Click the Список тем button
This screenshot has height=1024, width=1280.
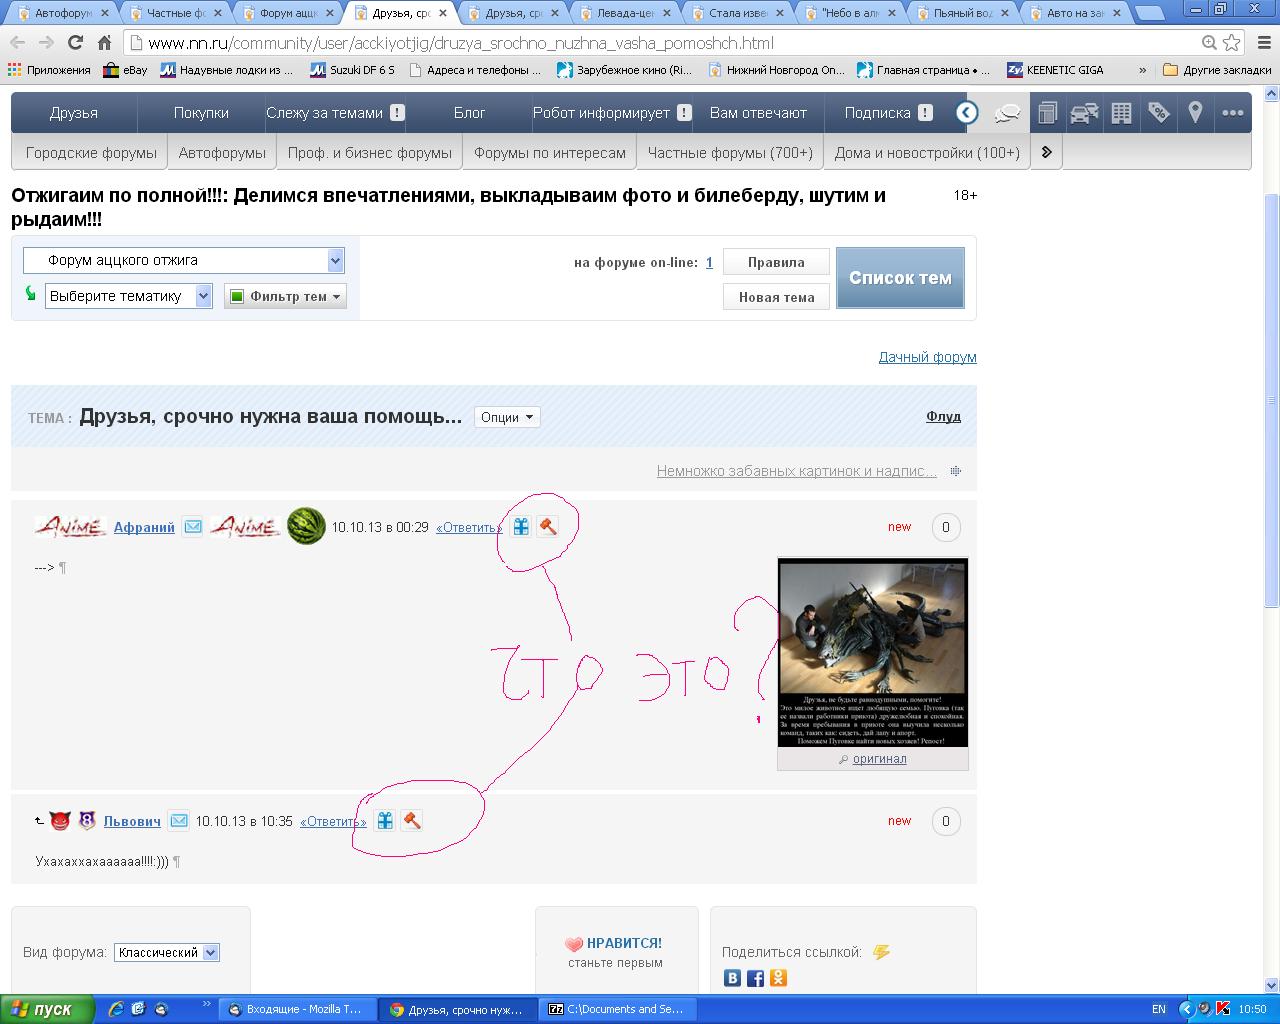tap(900, 278)
